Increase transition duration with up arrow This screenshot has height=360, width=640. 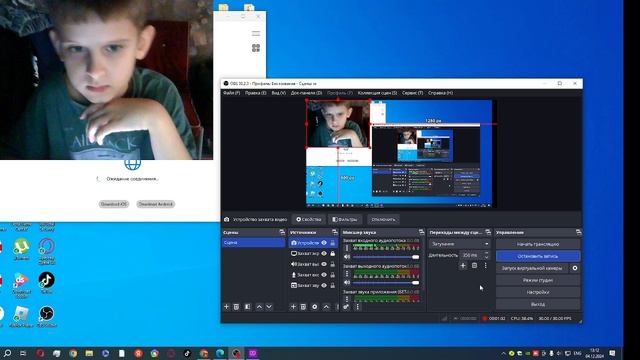(486, 253)
